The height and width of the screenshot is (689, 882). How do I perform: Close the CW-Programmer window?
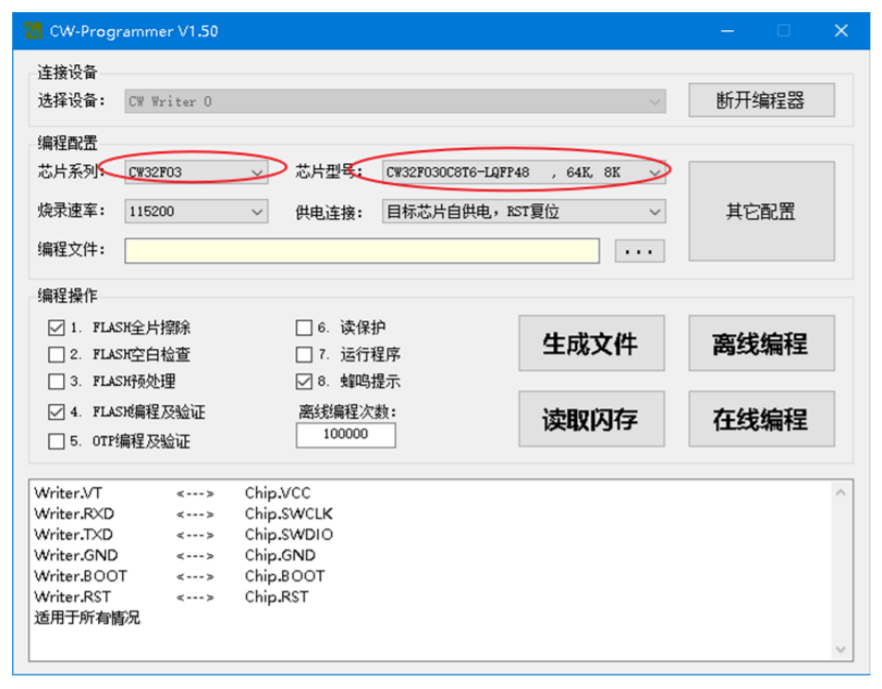(x=841, y=31)
